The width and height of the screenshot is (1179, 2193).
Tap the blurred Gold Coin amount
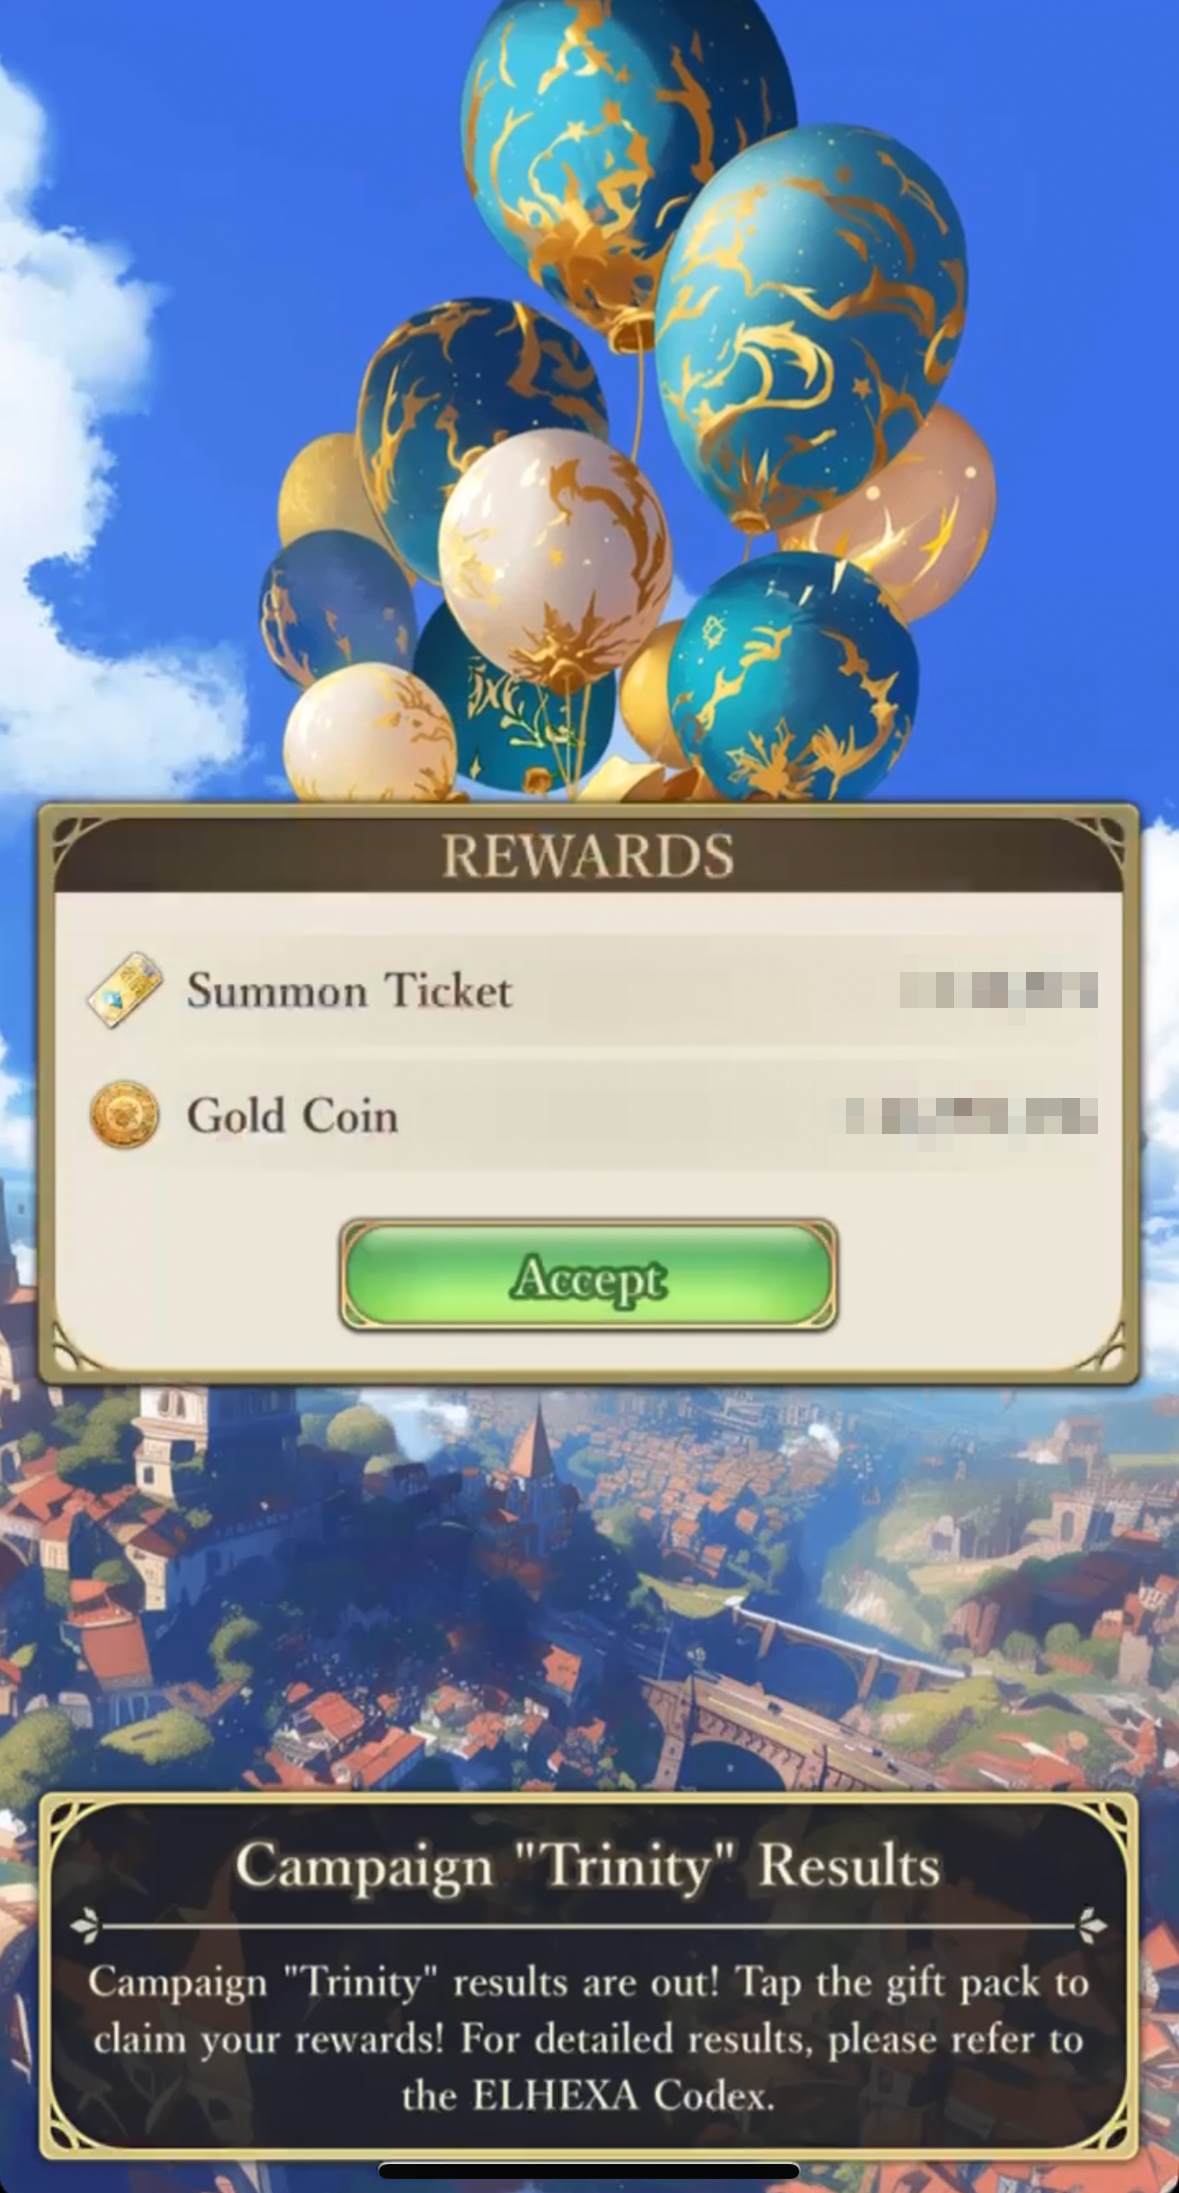click(972, 1115)
